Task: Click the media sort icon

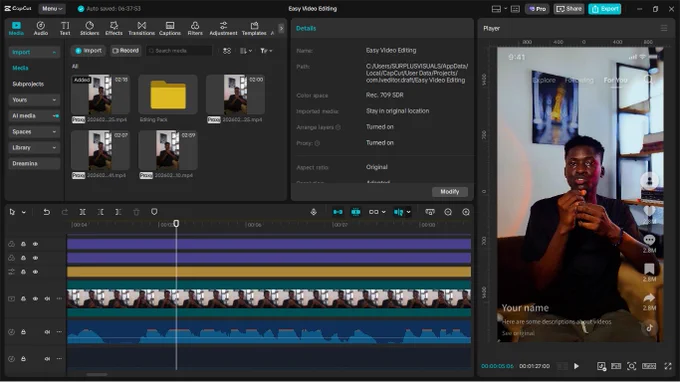Action: pos(227,51)
